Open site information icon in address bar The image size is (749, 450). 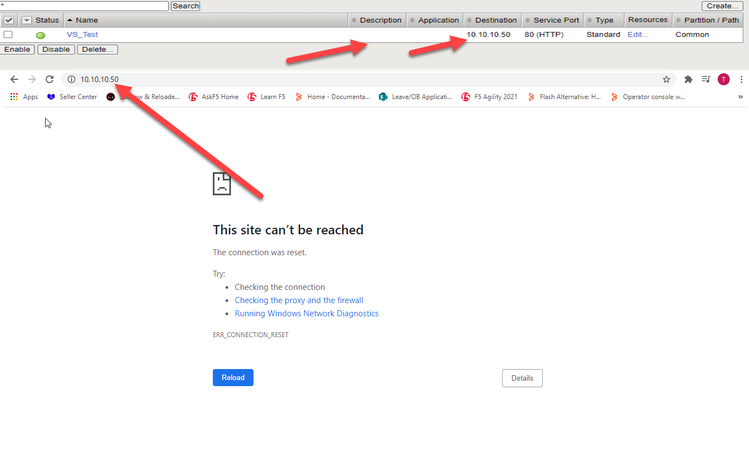pyautogui.click(x=71, y=79)
